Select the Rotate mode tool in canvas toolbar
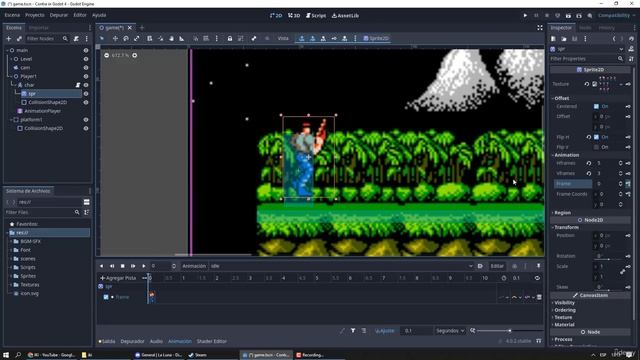 tap(126, 38)
